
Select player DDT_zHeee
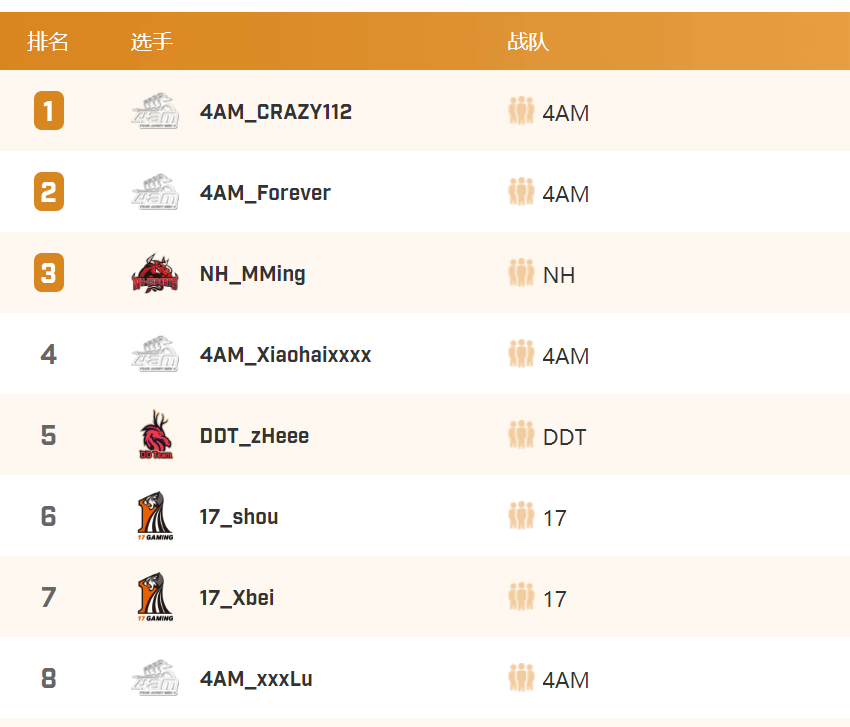click(x=254, y=436)
